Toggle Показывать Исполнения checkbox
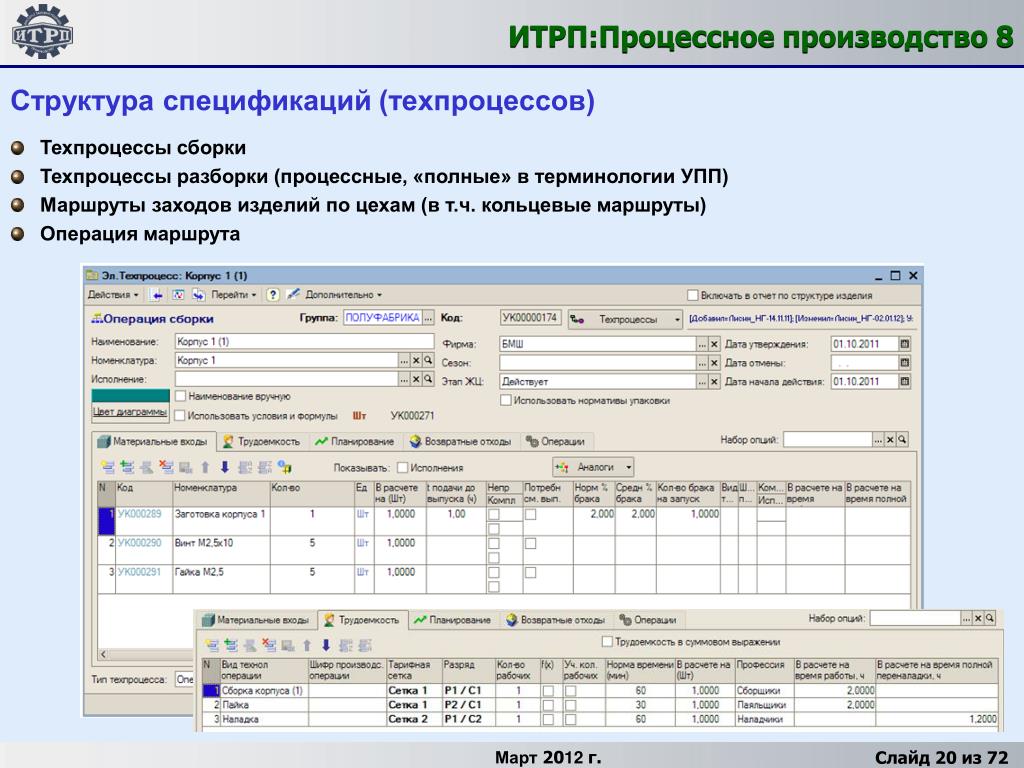1024x768 pixels. [403, 468]
